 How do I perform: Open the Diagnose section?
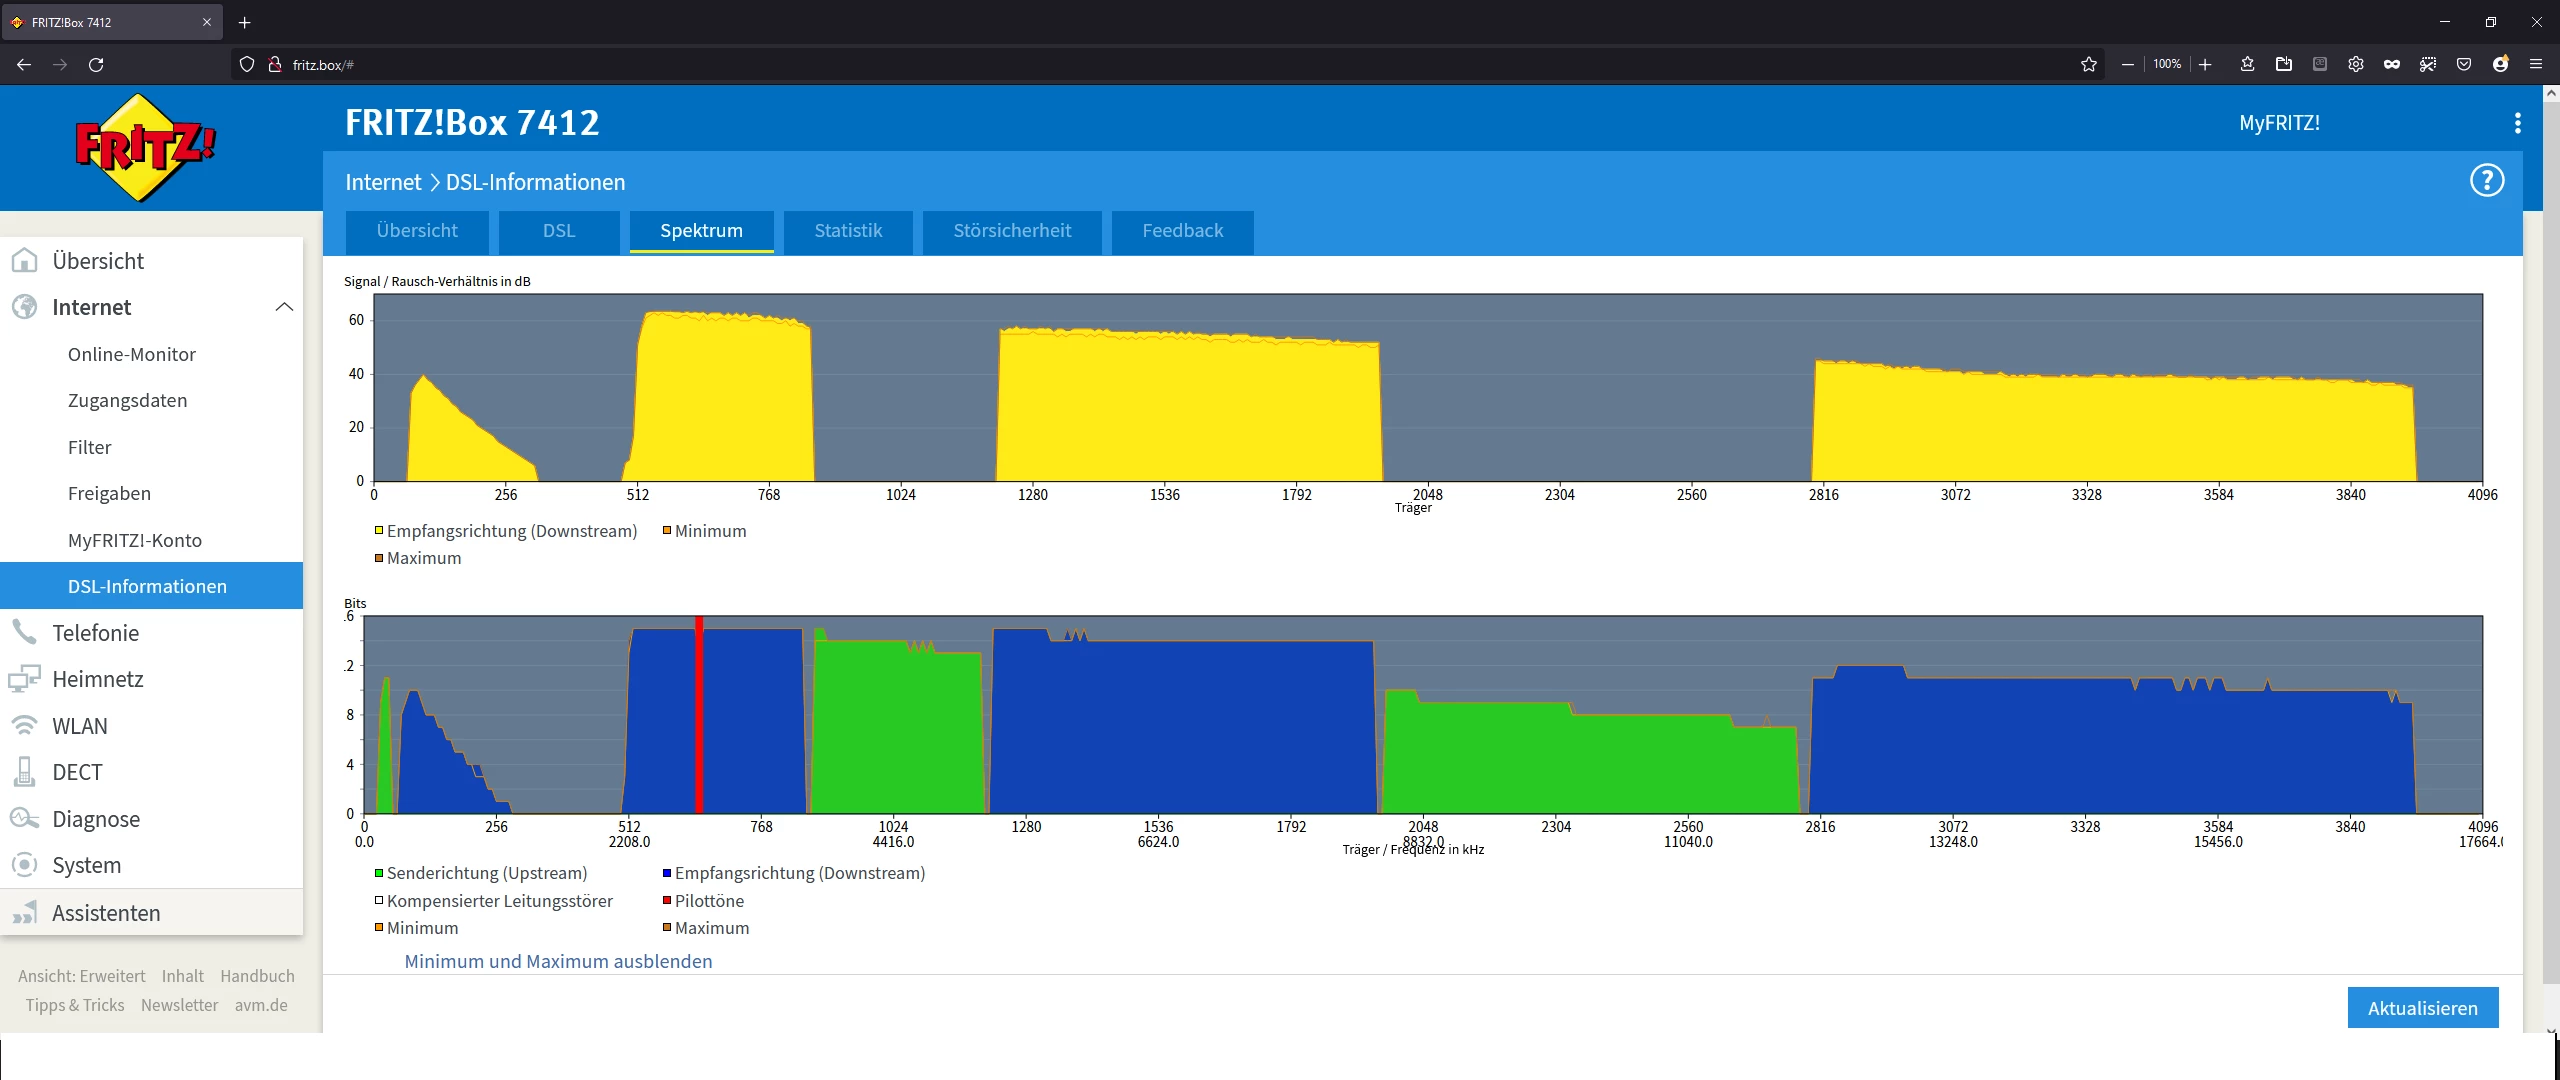click(95, 819)
